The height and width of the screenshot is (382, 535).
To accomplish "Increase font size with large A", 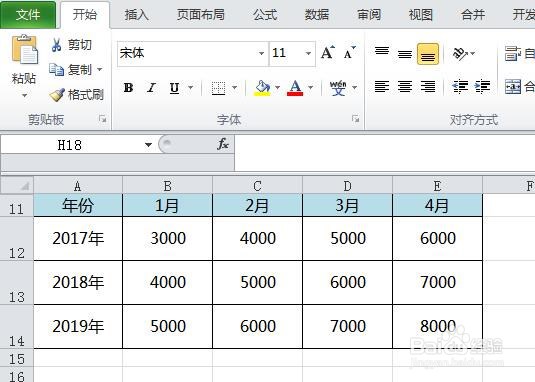I will pos(328,53).
